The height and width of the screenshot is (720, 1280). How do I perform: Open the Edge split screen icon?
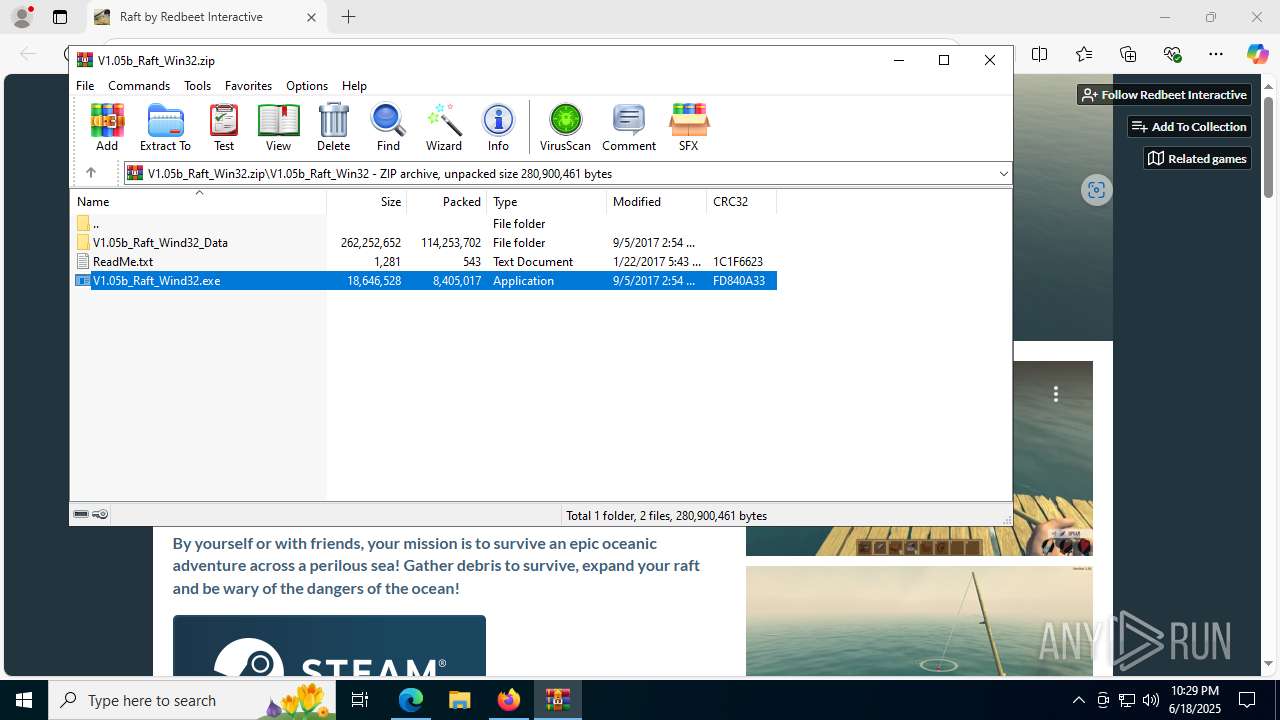coord(1040,54)
